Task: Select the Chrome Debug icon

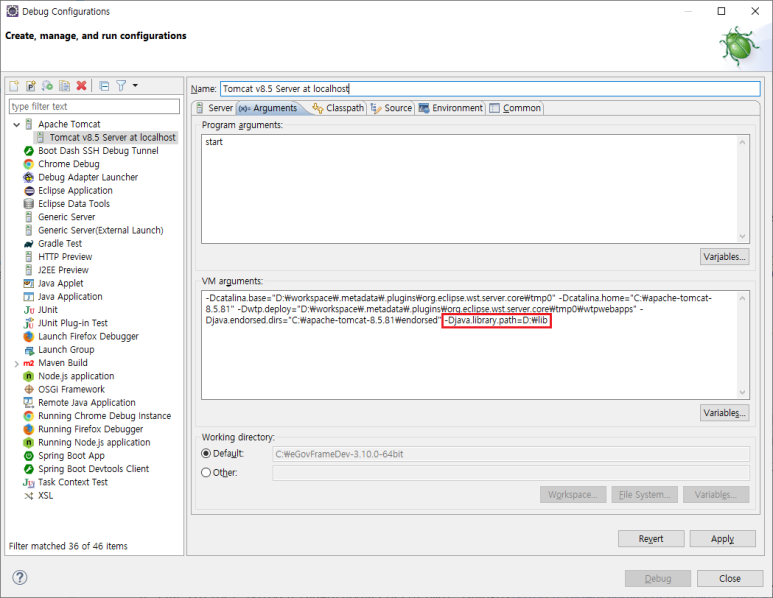Action: 29,164
